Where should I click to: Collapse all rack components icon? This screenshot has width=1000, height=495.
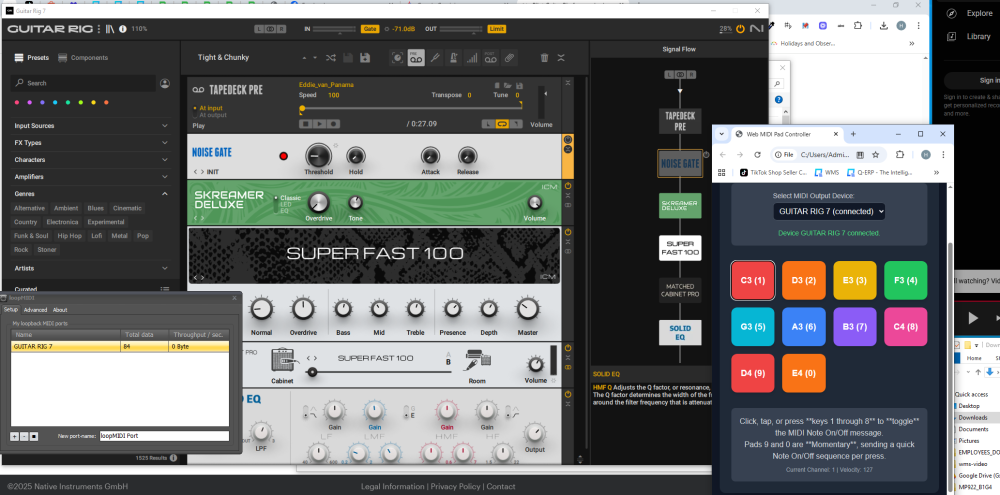(561, 58)
